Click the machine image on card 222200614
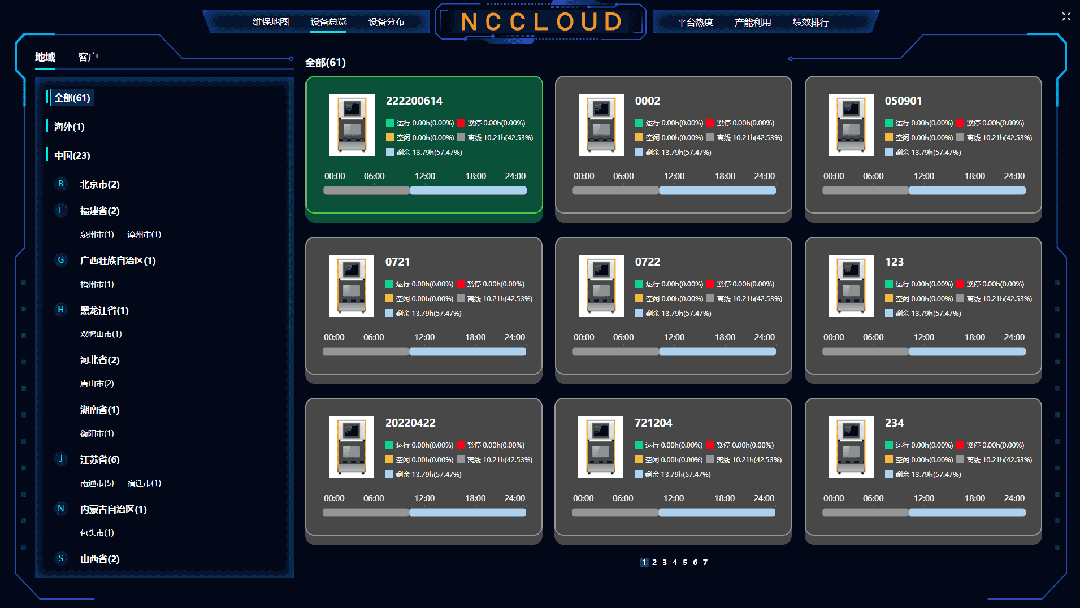The width and height of the screenshot is (1080, 608). (x=351, y=125)
